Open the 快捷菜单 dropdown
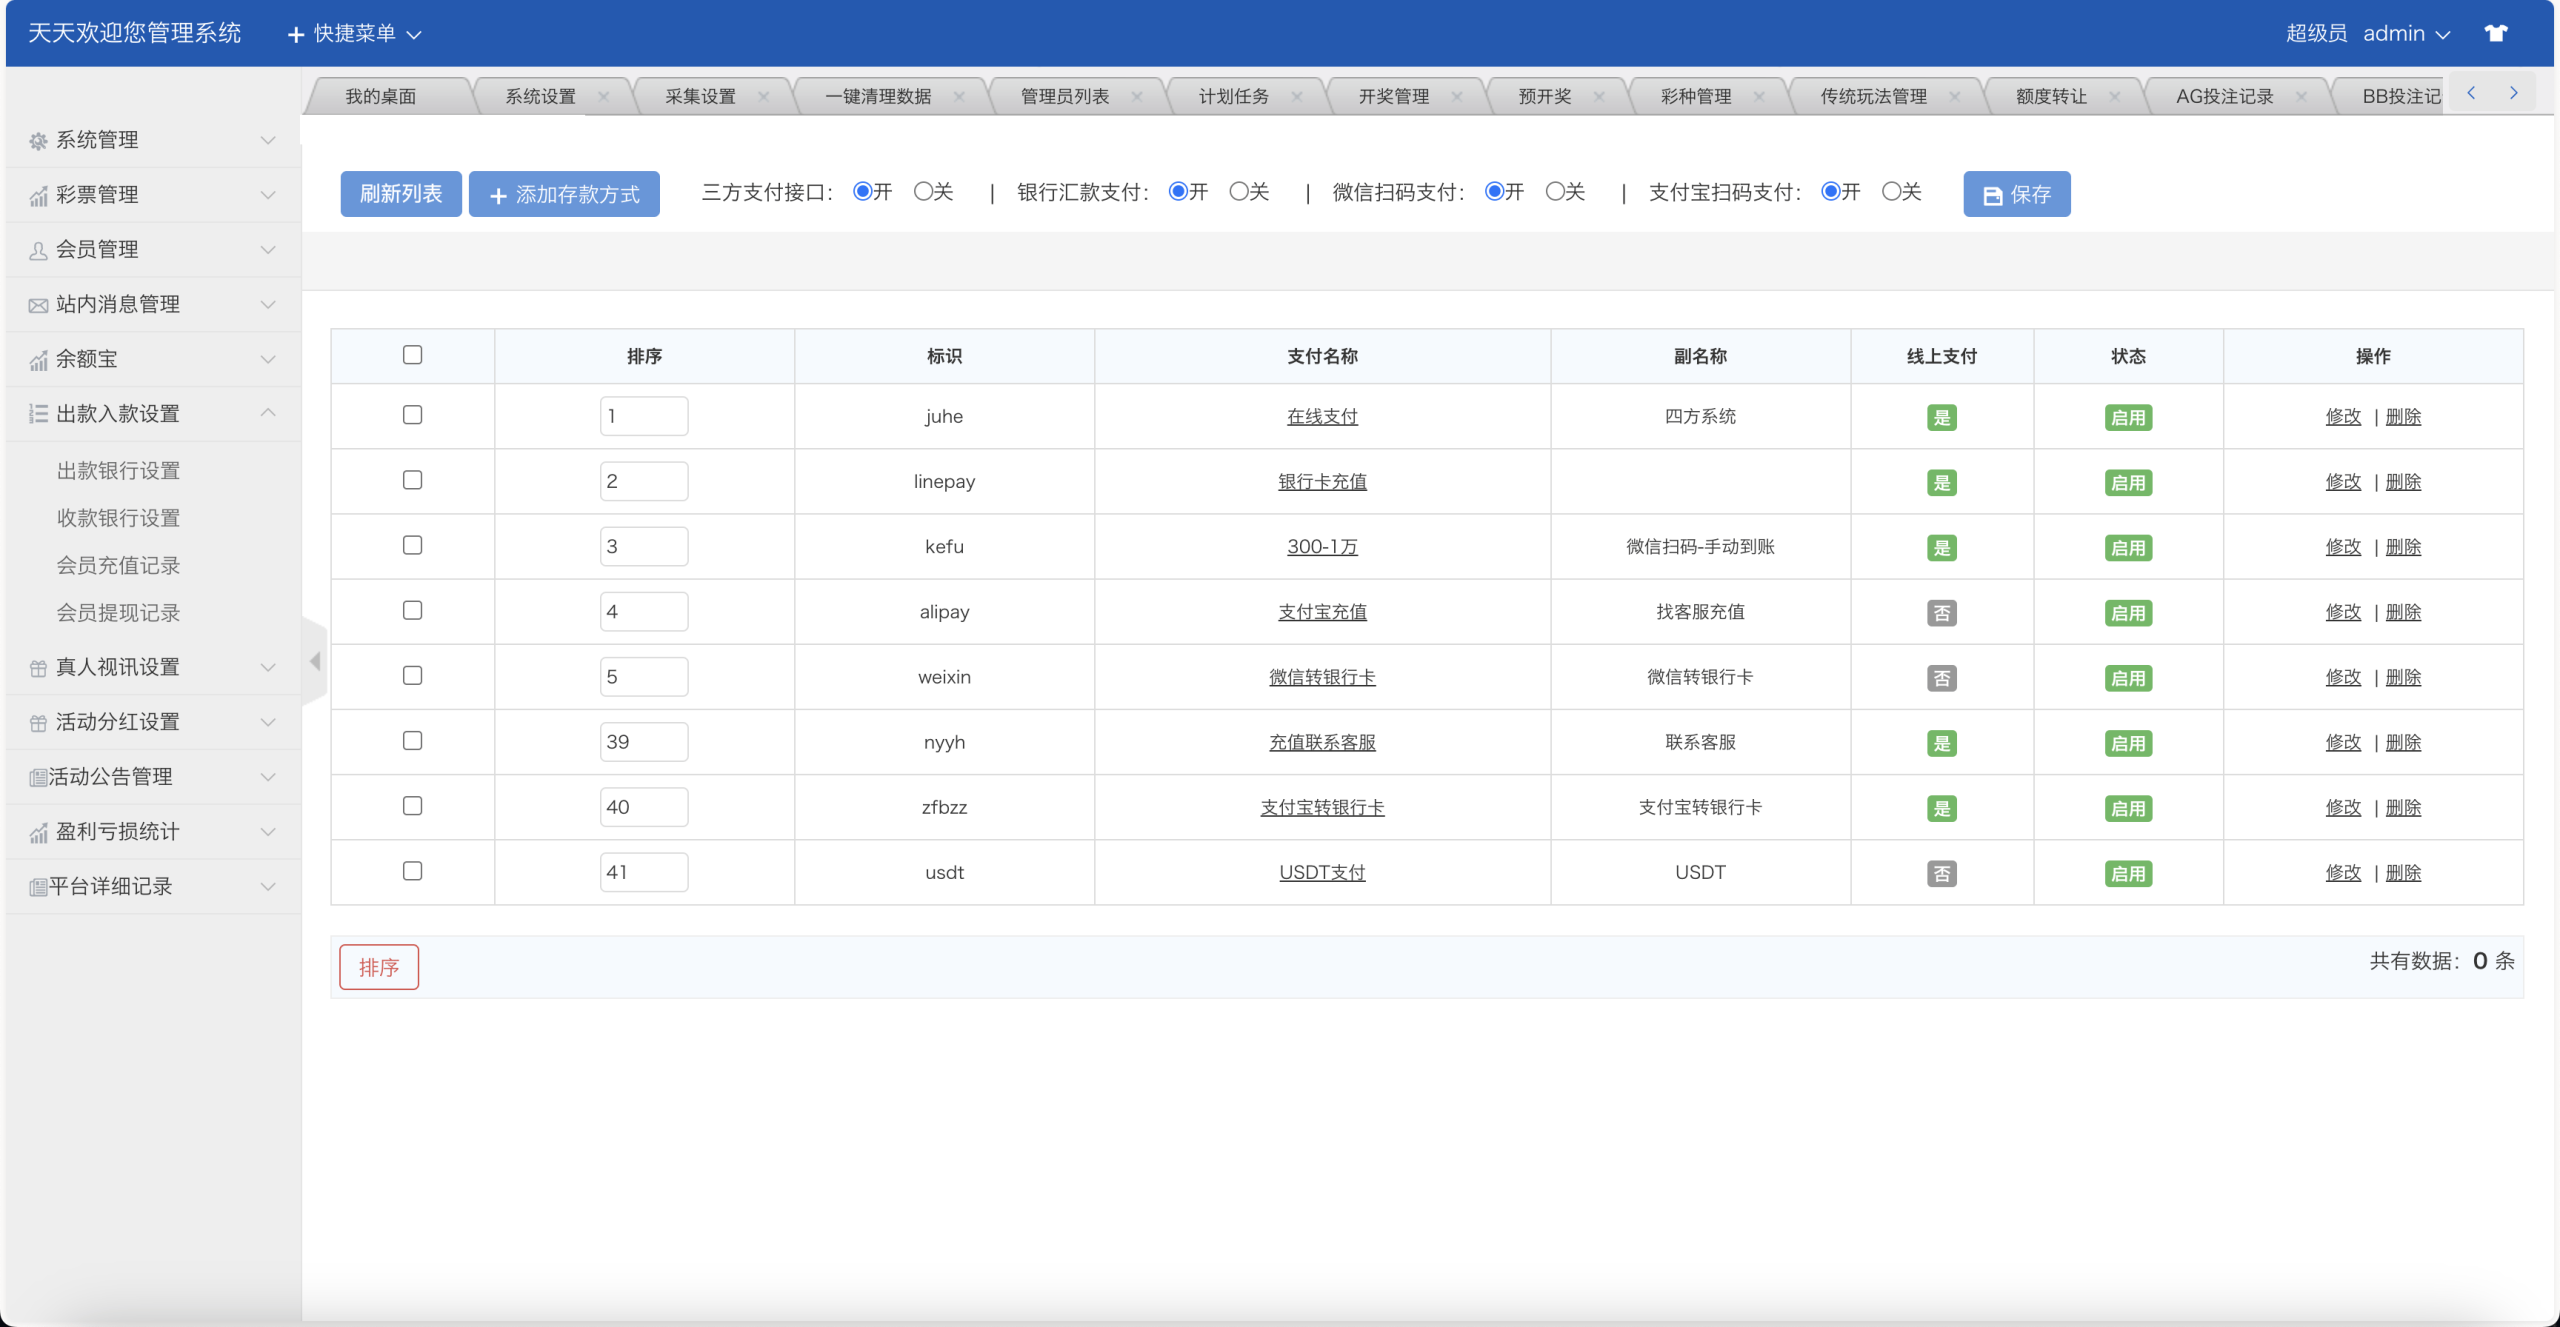This screenshot has height=1327, width=2560. point(355,33)
